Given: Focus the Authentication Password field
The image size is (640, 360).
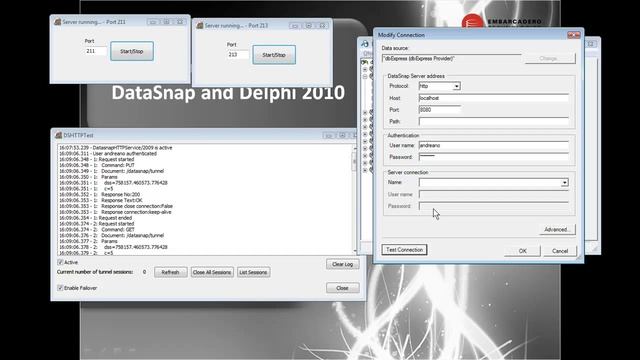Looking at the screenshot, I should [493, 157].
